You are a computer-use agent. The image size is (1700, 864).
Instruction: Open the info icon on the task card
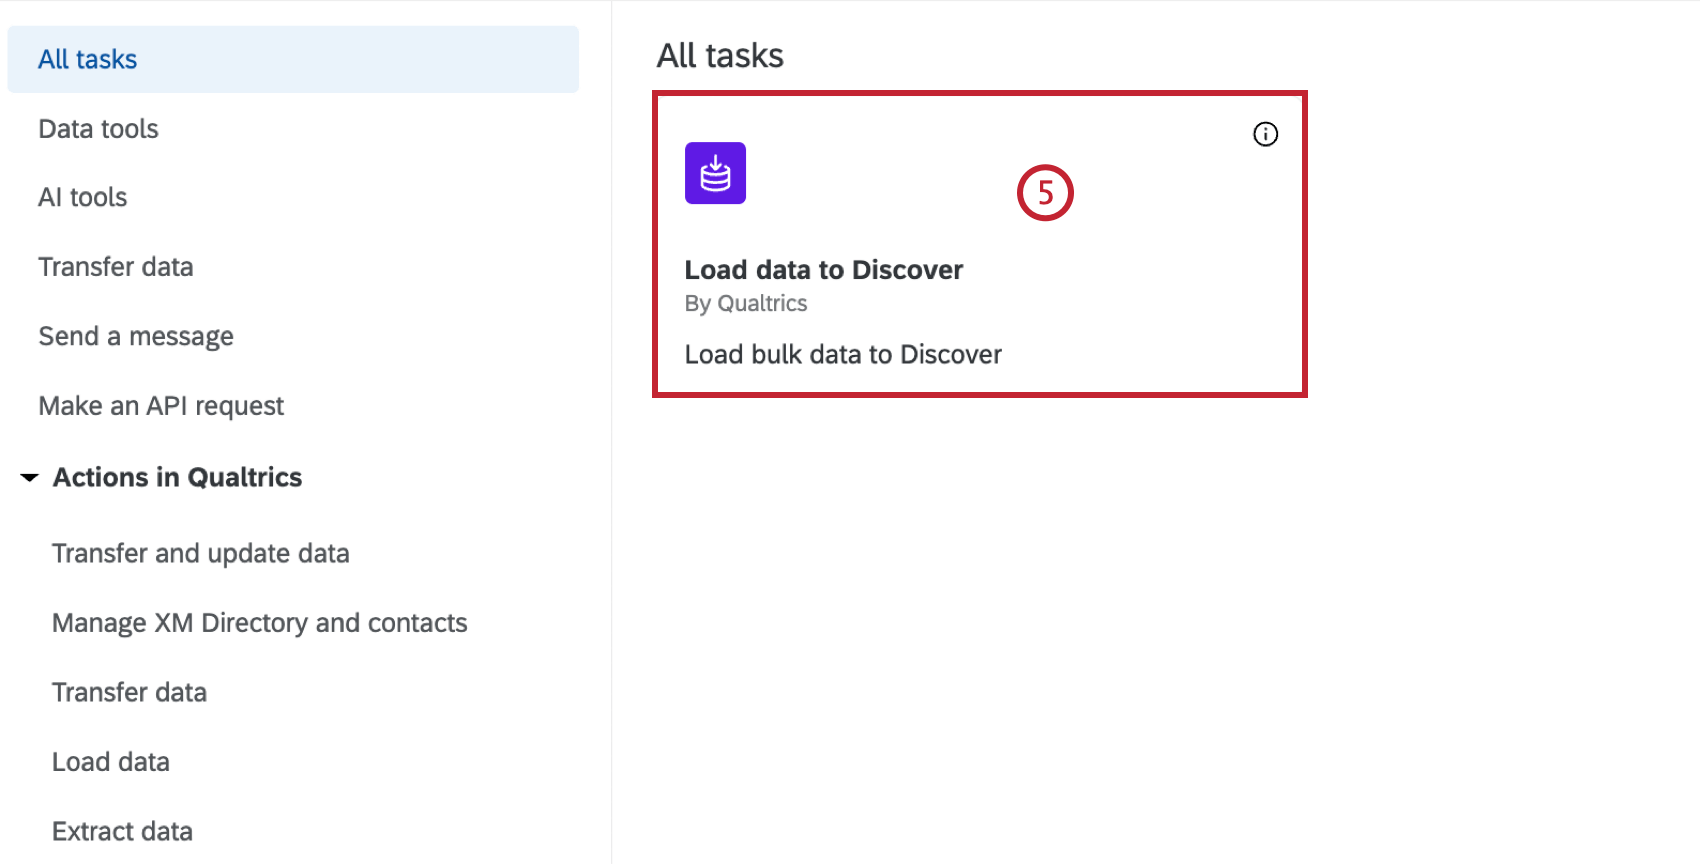(1265, 134)
